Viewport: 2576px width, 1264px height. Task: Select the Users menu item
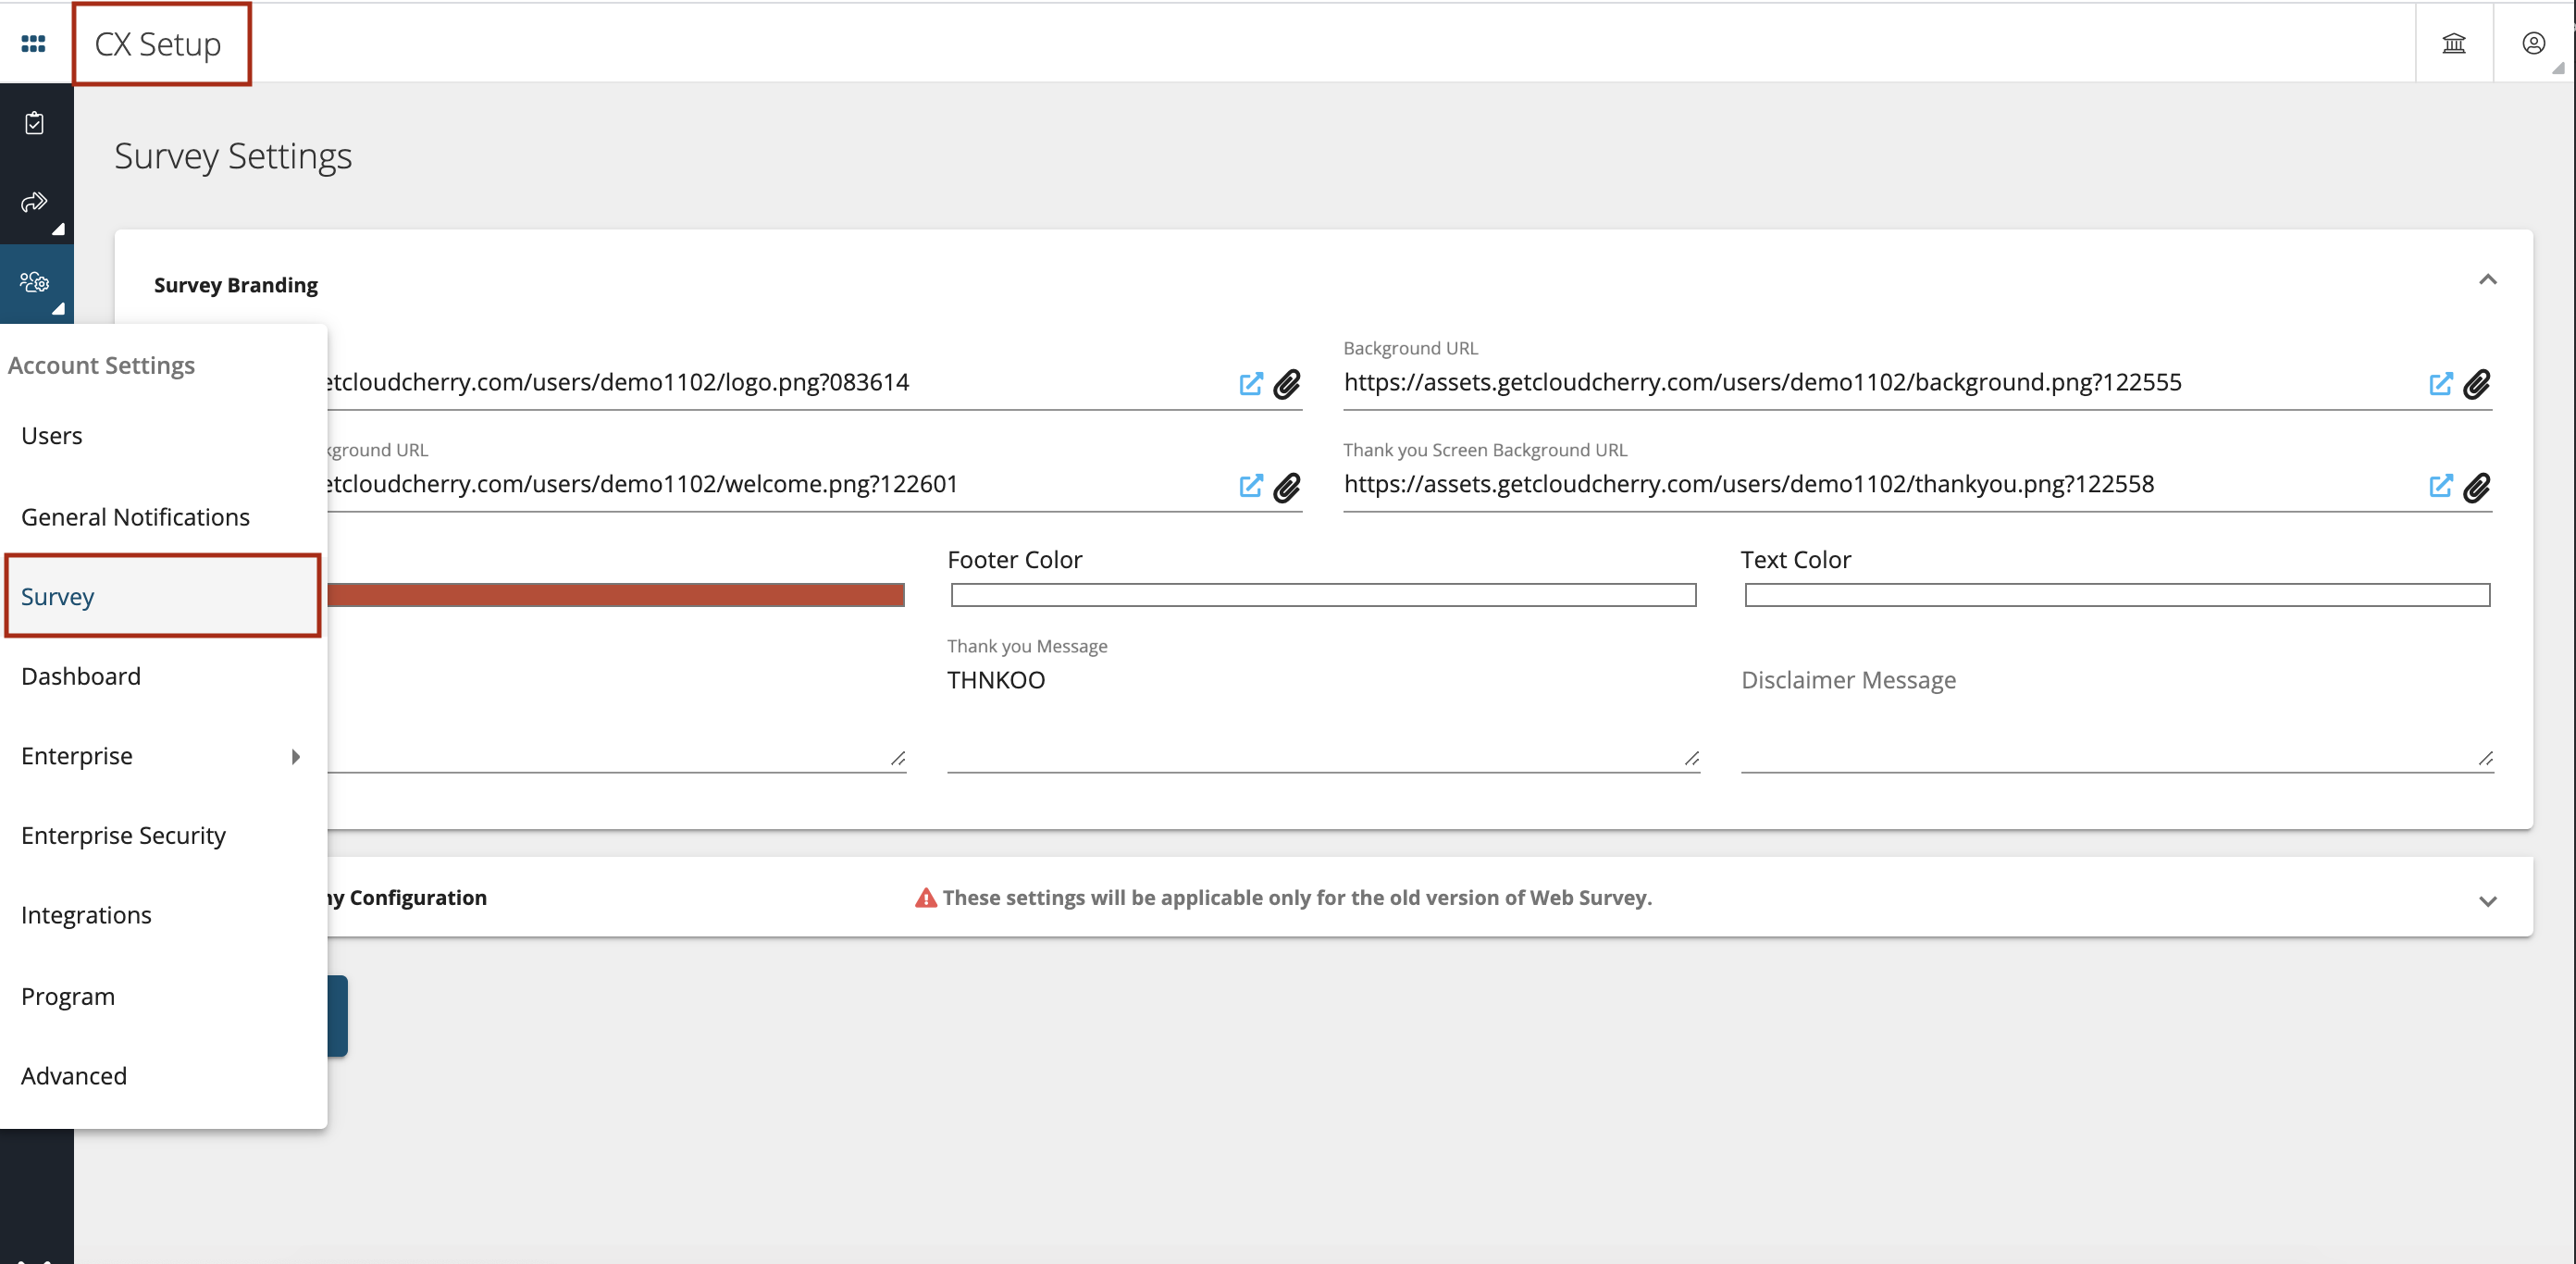coord(49,436)
